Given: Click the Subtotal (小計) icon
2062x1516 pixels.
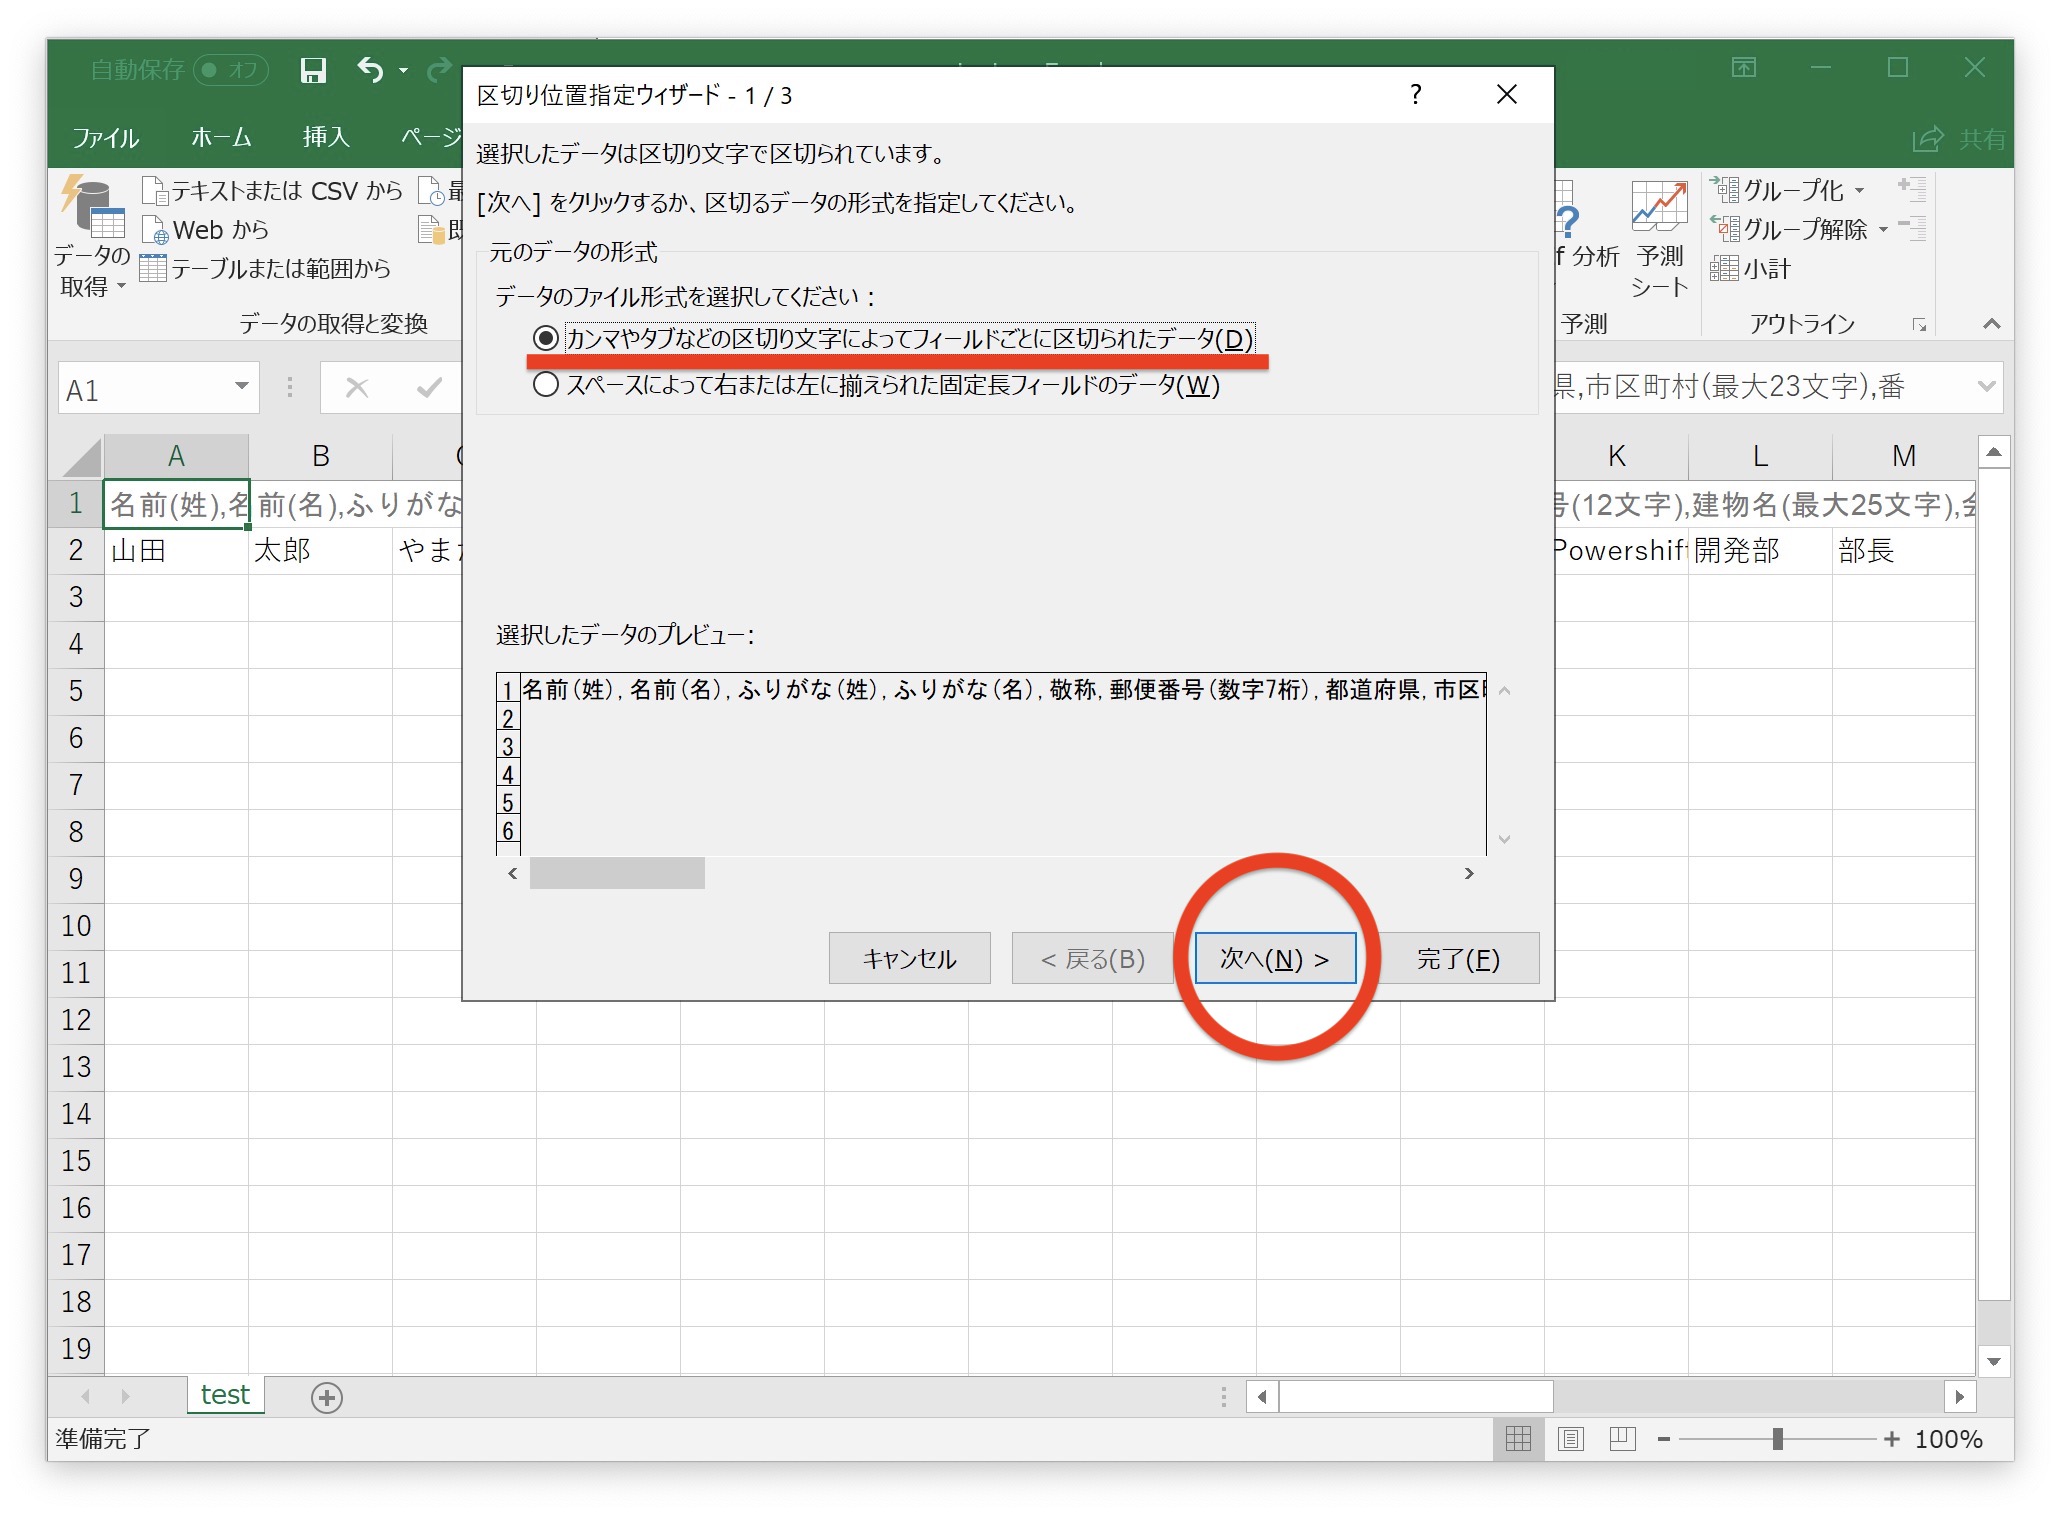Looking at the screenshot, I should coord(1723,269).
